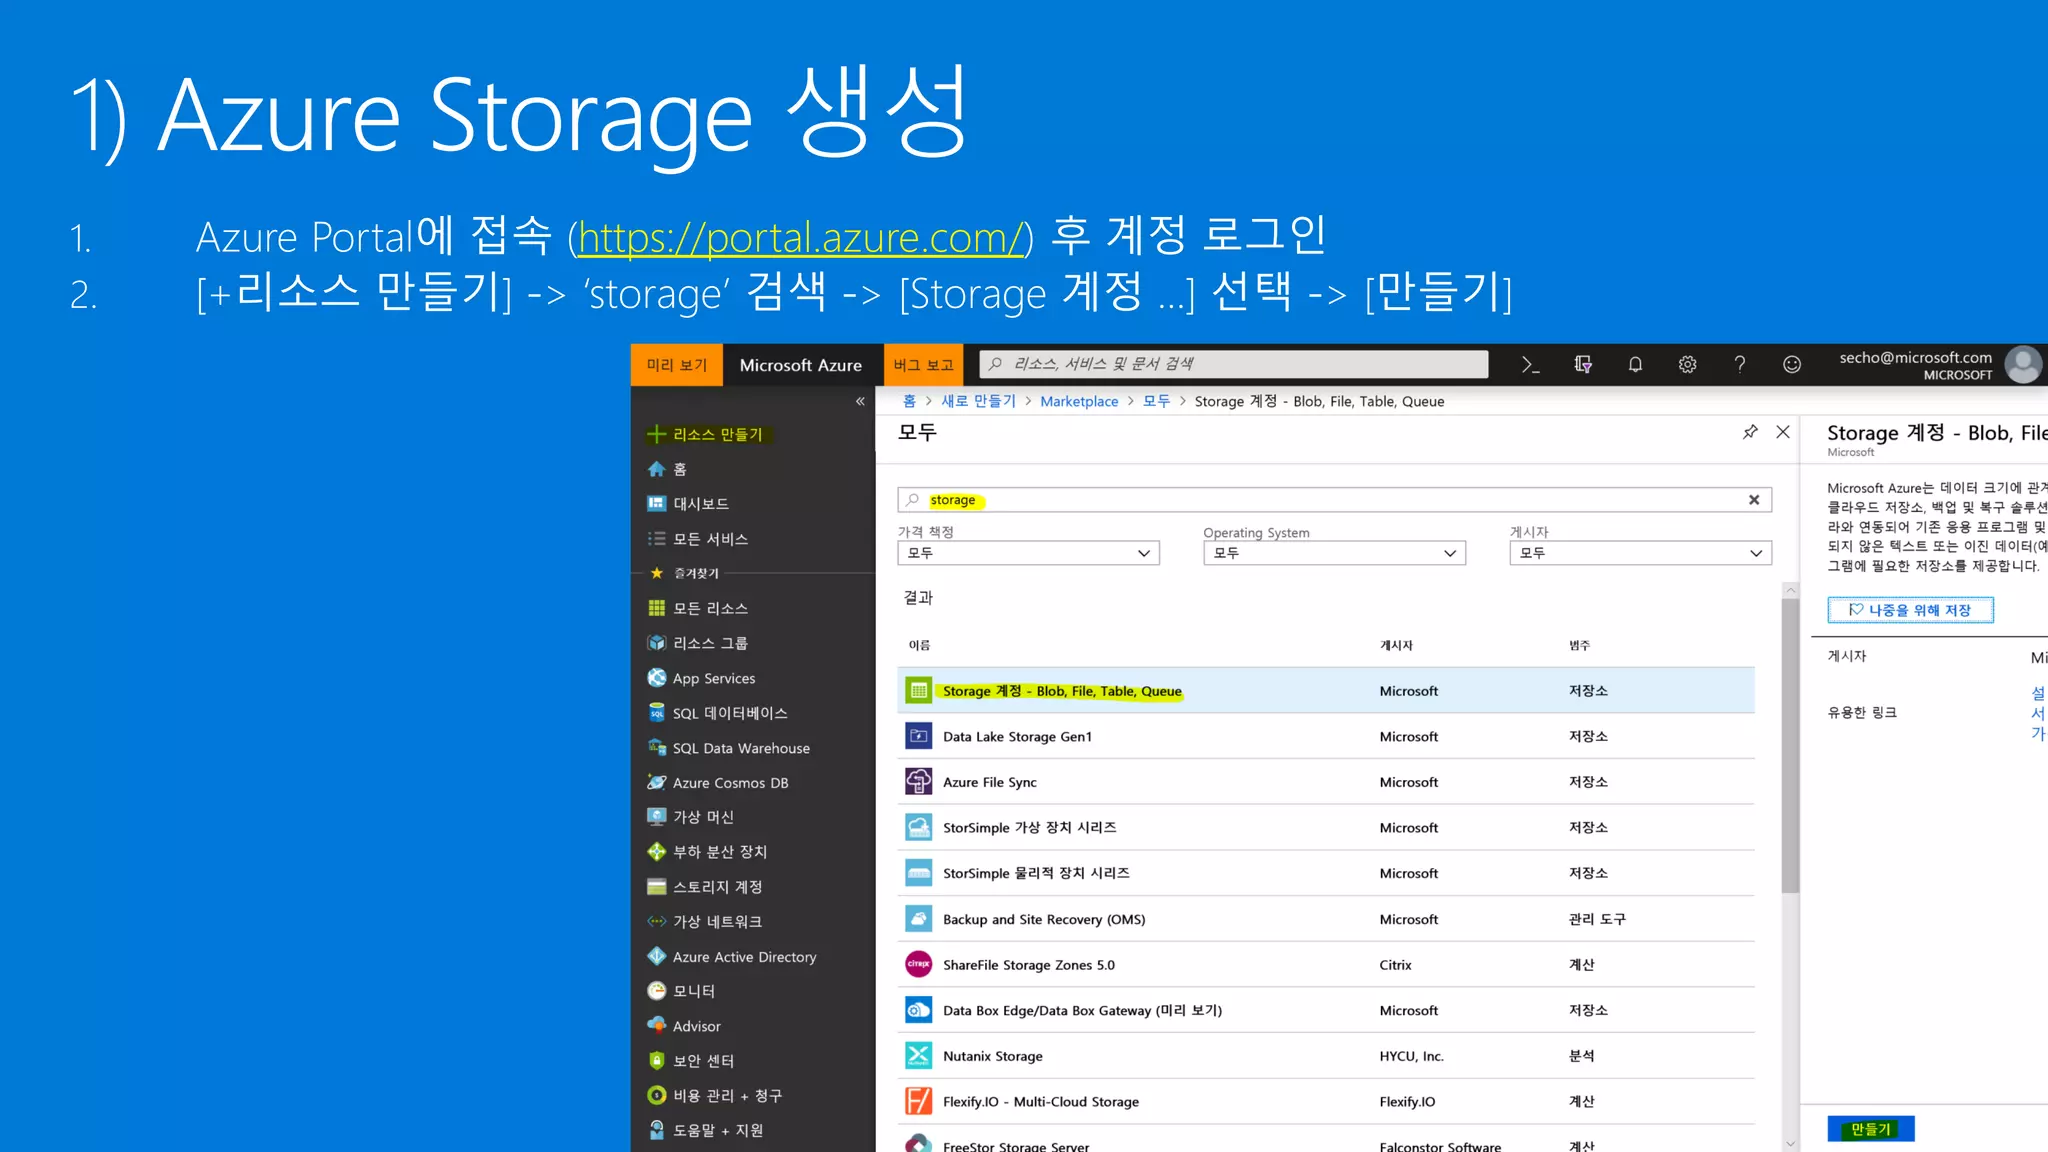
Task: Click the top 리소스, 서비스 및 문서 검색 box
Action: pyautogui.click(x=1234, y=364)
